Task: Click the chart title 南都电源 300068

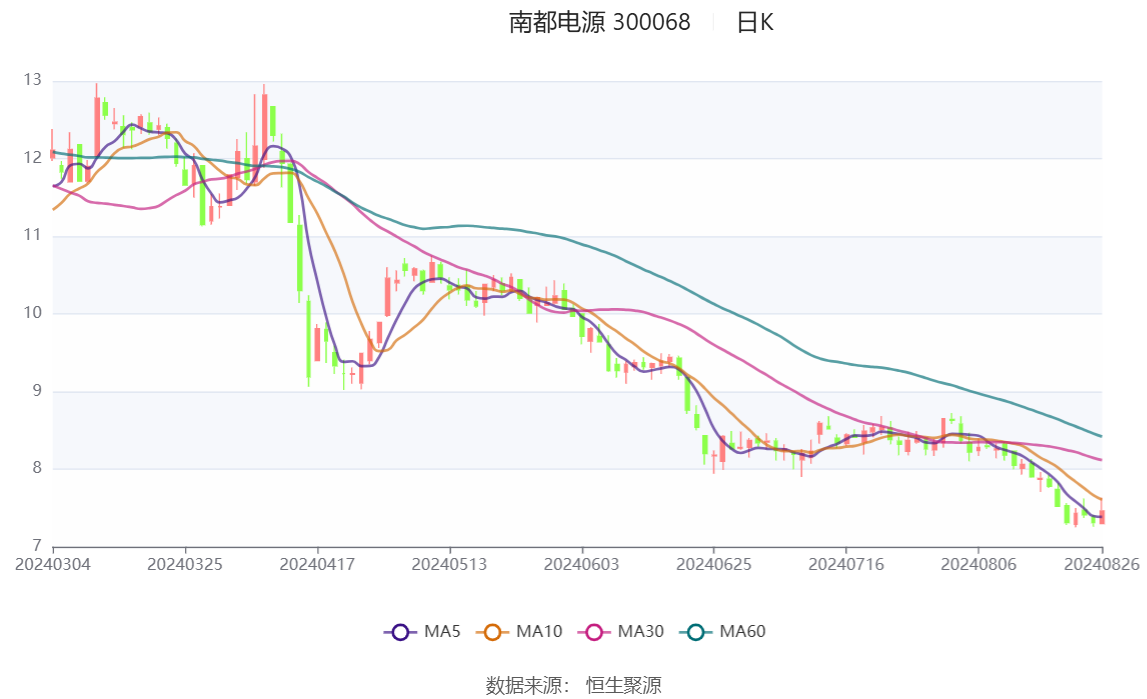Action: pos(600,23)
